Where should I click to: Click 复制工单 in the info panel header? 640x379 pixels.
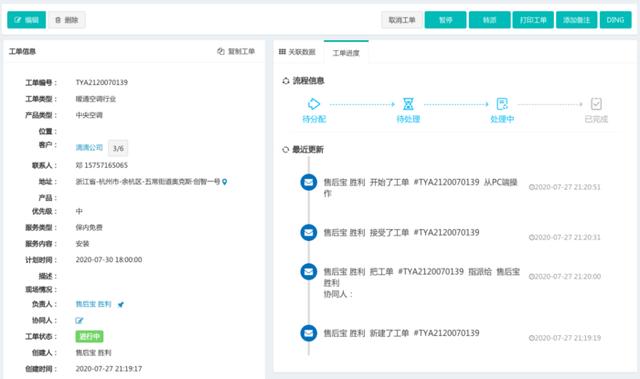point(236,51)
